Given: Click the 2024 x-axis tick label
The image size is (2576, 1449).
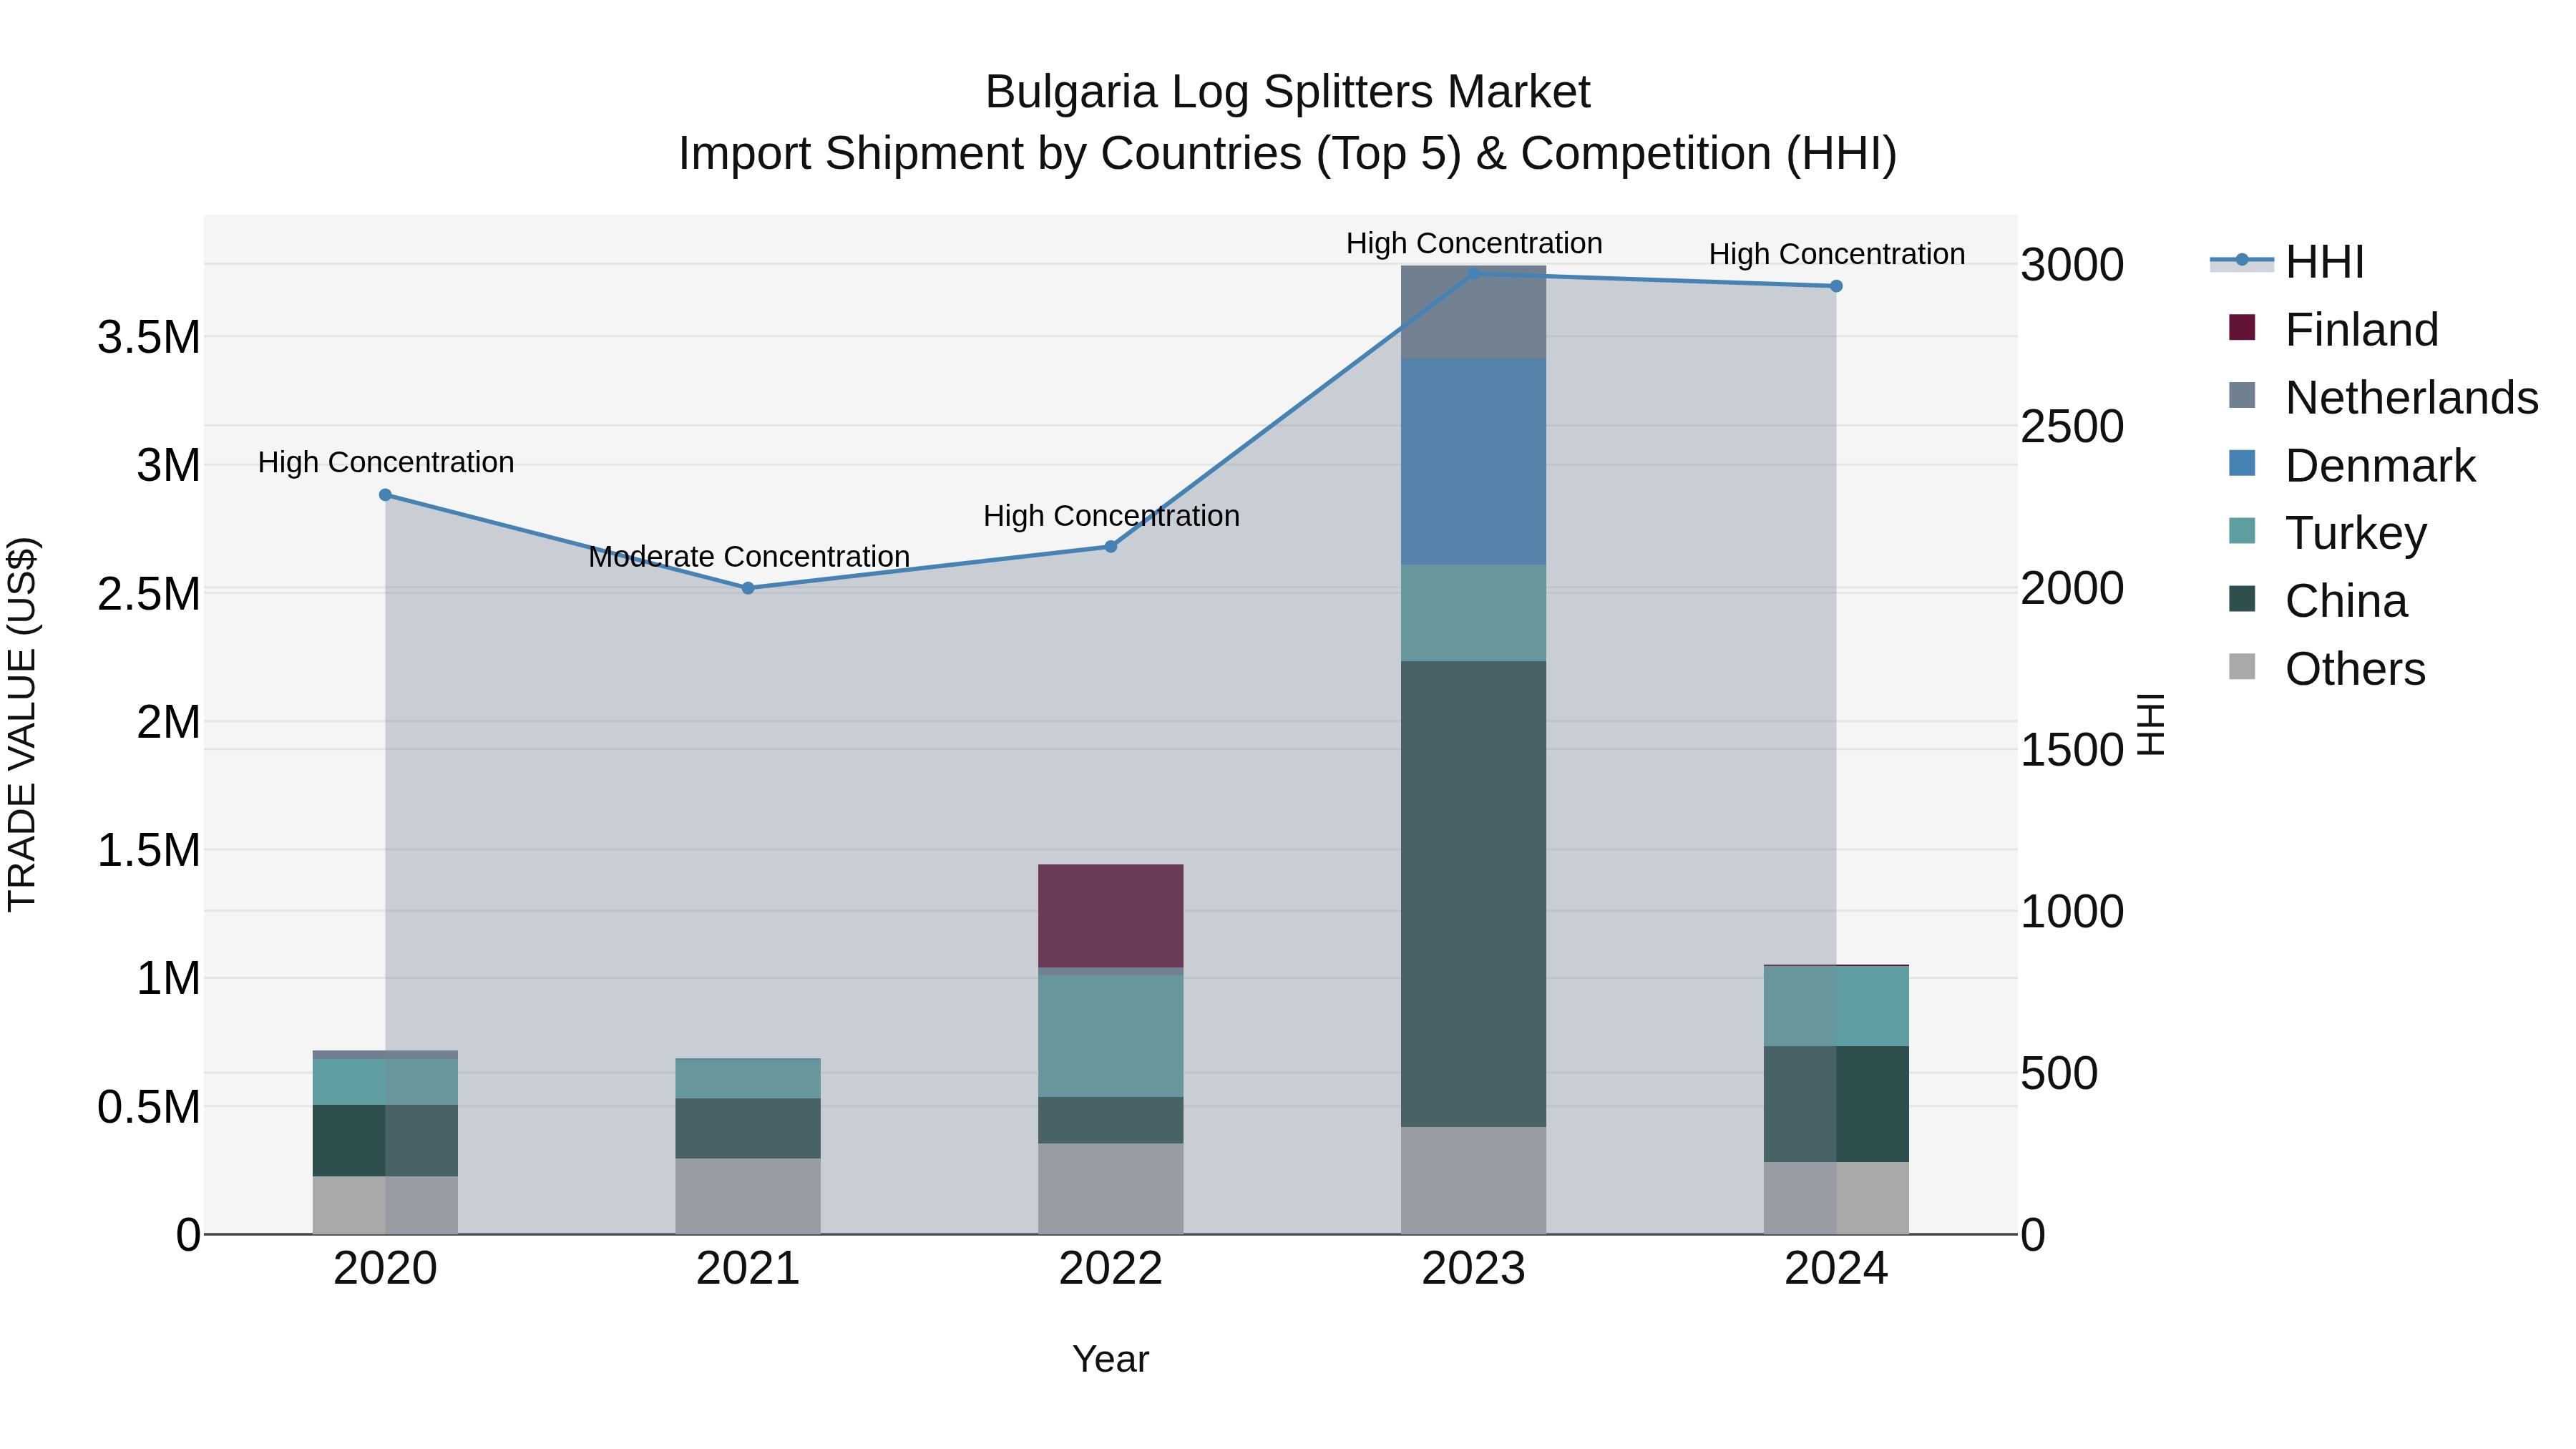Looking at the screenshot, I should click(x=1836, y=1269).
